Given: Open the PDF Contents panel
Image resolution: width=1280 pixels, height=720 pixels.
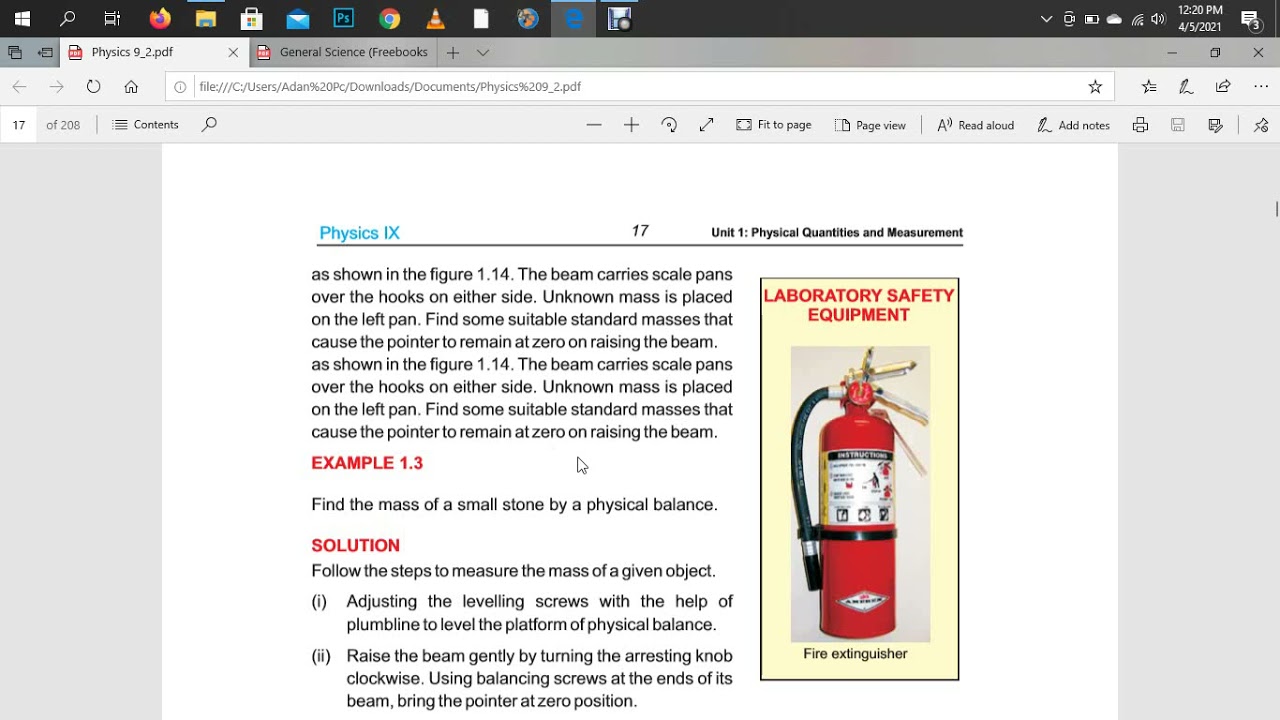Looking at the screenshot, I should click(x=146, y=125).
